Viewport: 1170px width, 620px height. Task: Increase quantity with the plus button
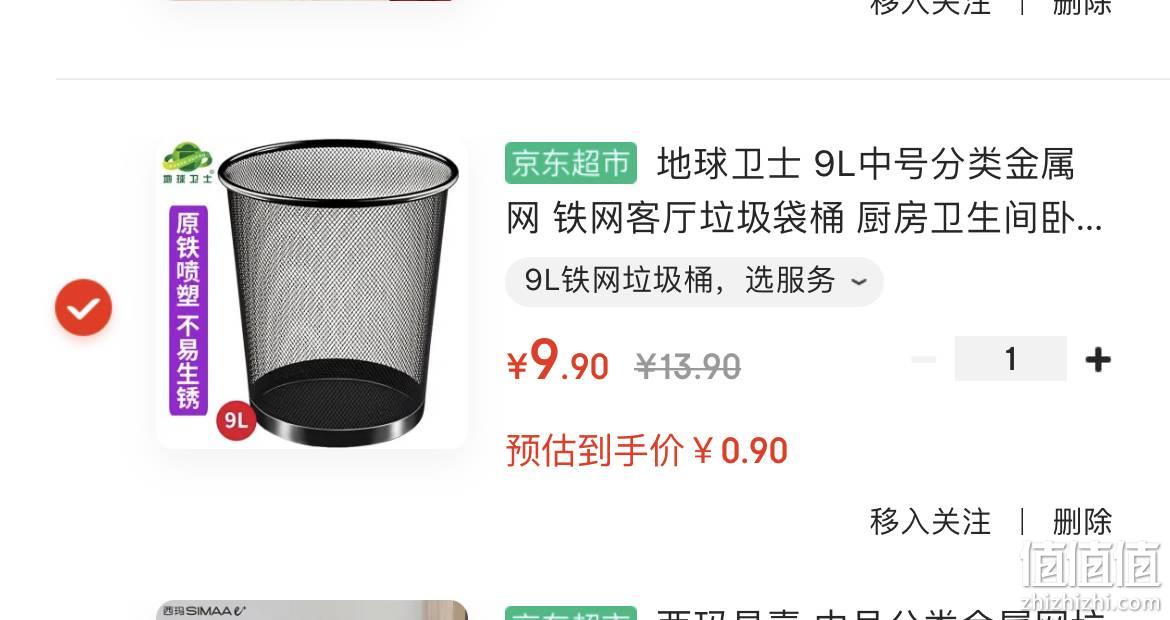tap(1098, 360)
